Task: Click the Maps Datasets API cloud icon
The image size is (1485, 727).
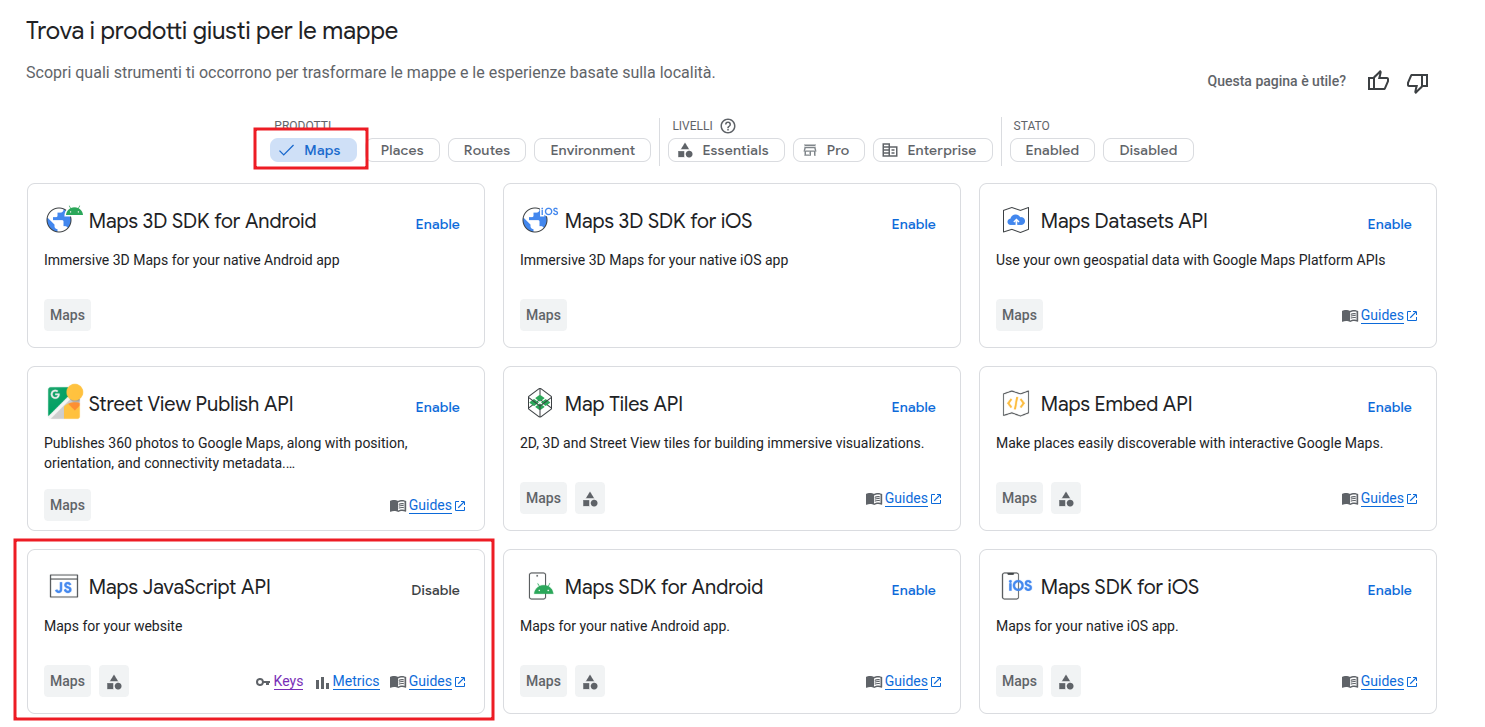Action: (x=1016, y=220)
